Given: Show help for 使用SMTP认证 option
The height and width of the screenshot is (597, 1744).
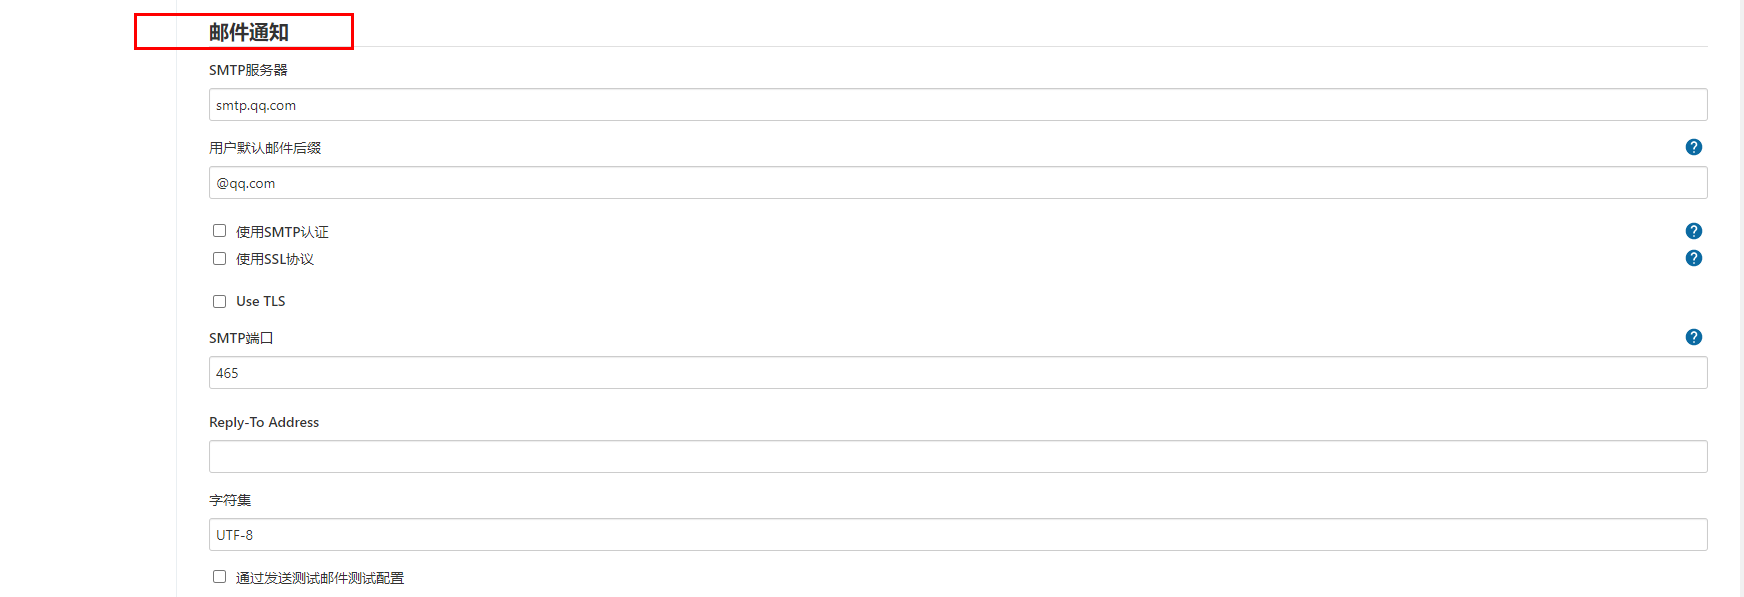Looking at the screenshot, I should pyautogui.click(x=1693, y=231).
